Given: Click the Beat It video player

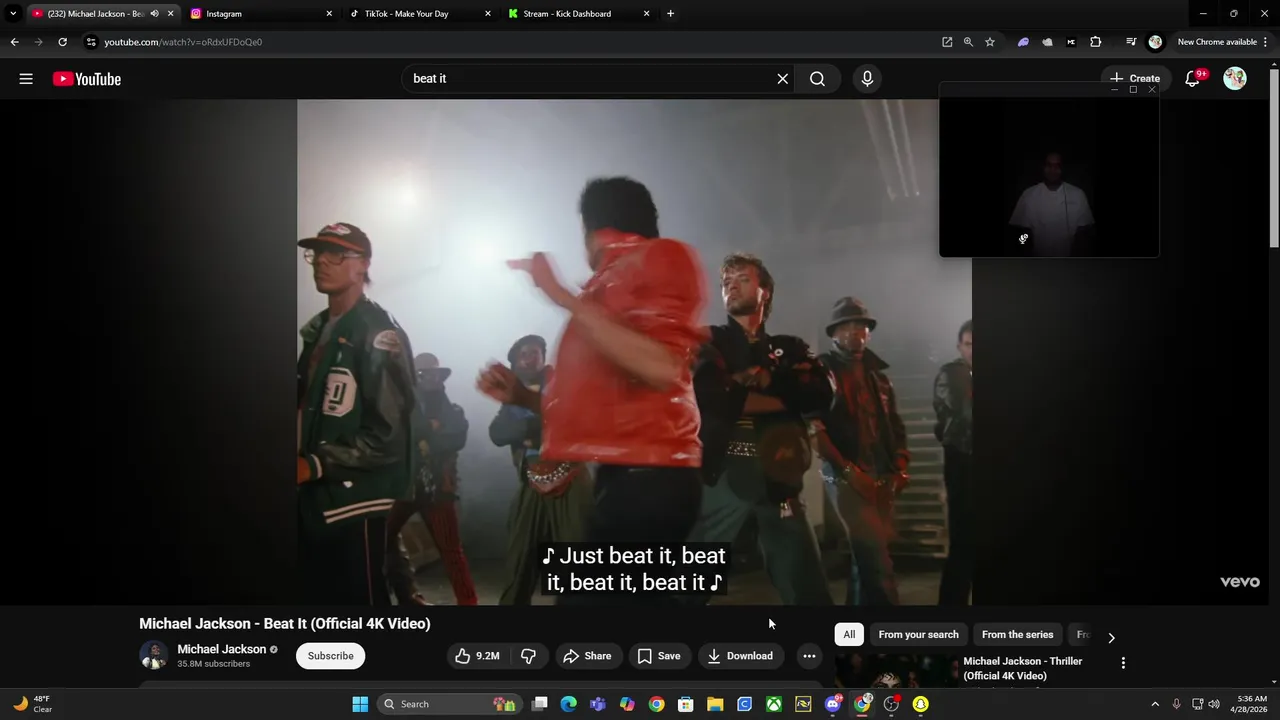Looking at the screenshot, I should (x=634, y=352).
